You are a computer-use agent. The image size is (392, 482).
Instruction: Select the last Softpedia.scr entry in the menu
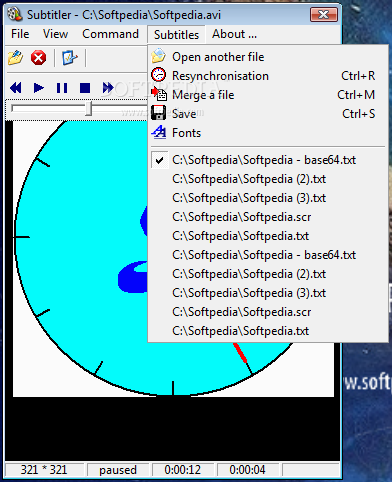(268, 312)
